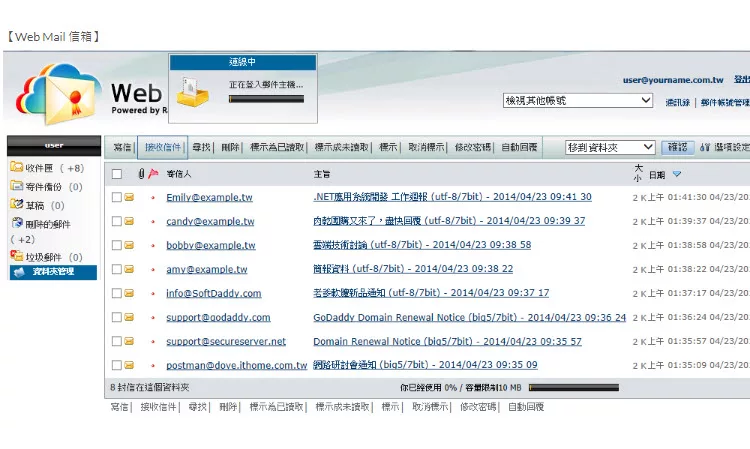Click 接收信件 in the top toolbar

[x=162, y=147]
